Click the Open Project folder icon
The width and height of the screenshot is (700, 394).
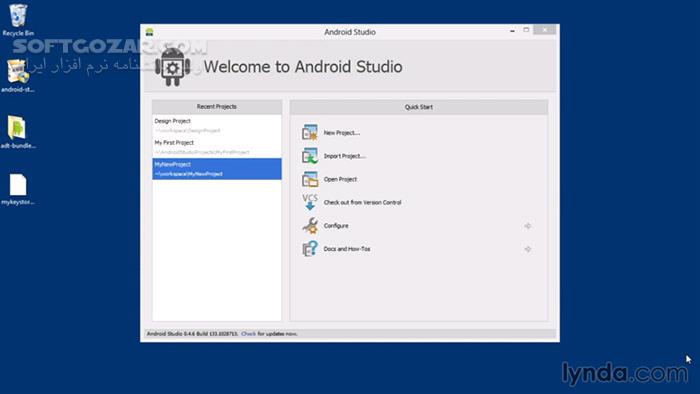point(310,179)
